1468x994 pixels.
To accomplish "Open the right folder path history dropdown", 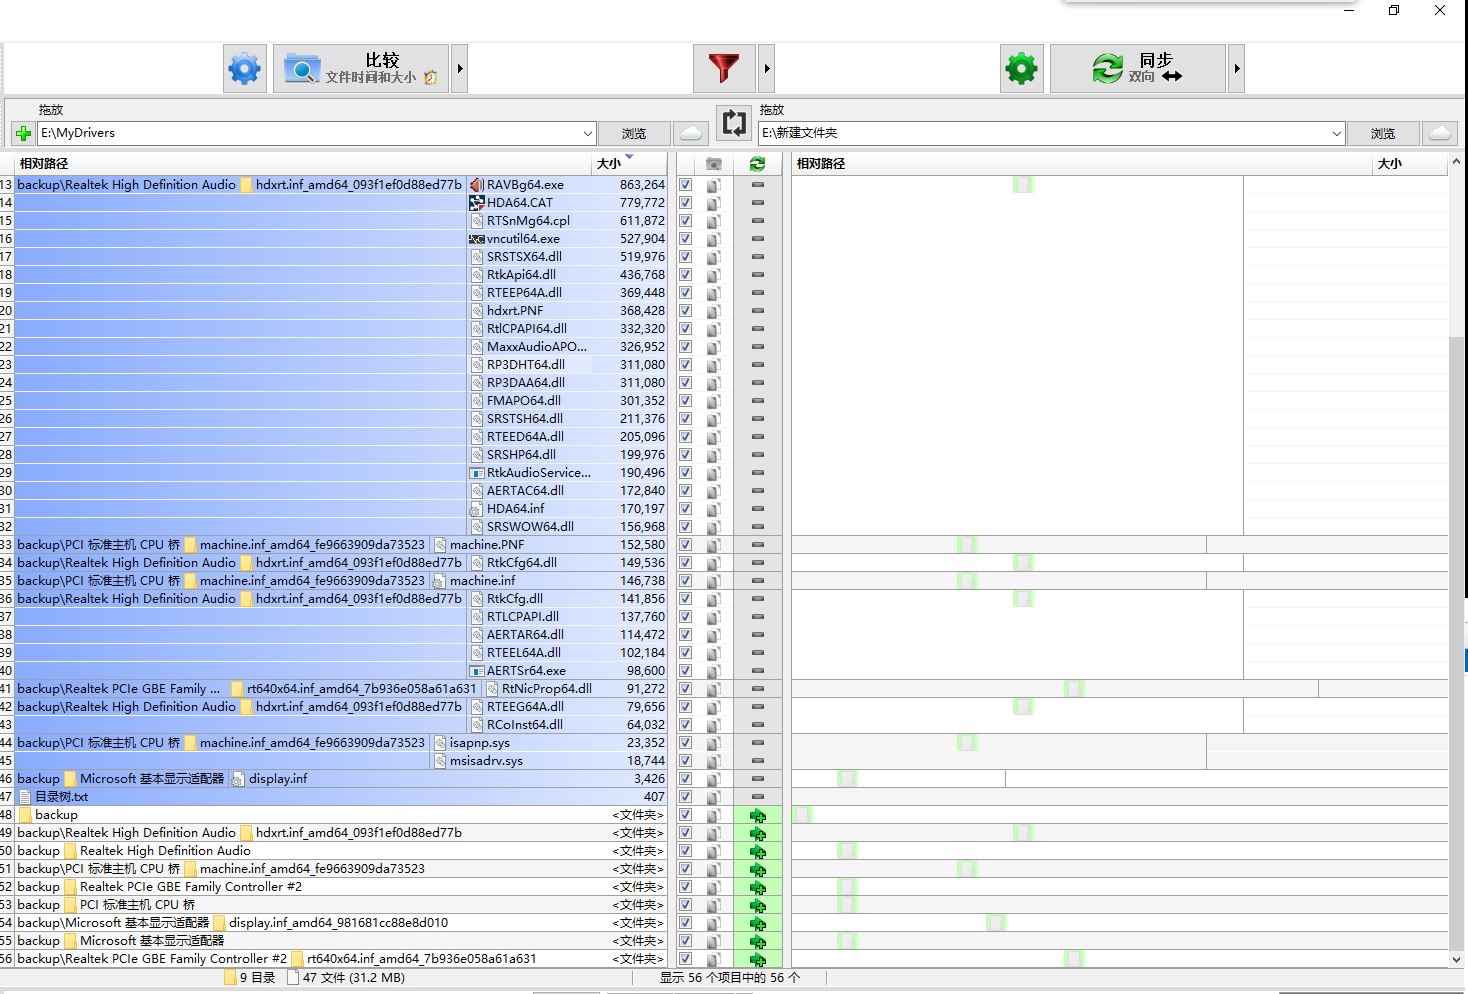I will pos(1337,133).
